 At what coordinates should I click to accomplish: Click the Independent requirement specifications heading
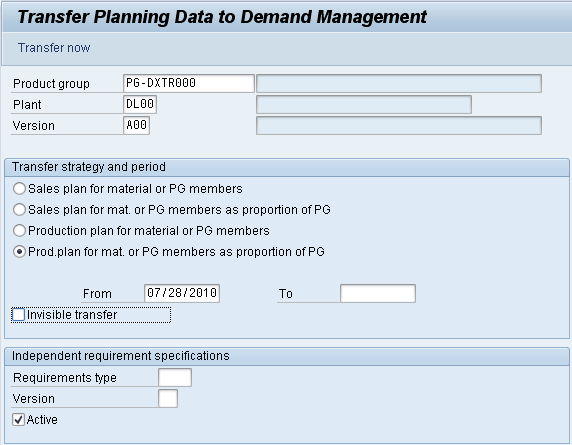[x=121, y=356]
